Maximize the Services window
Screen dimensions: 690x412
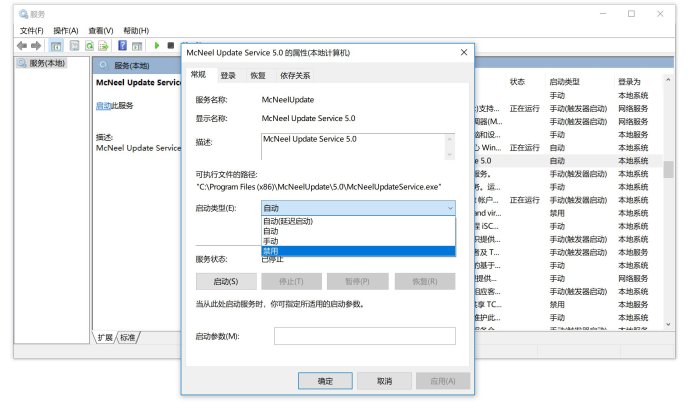pos(631,14)
